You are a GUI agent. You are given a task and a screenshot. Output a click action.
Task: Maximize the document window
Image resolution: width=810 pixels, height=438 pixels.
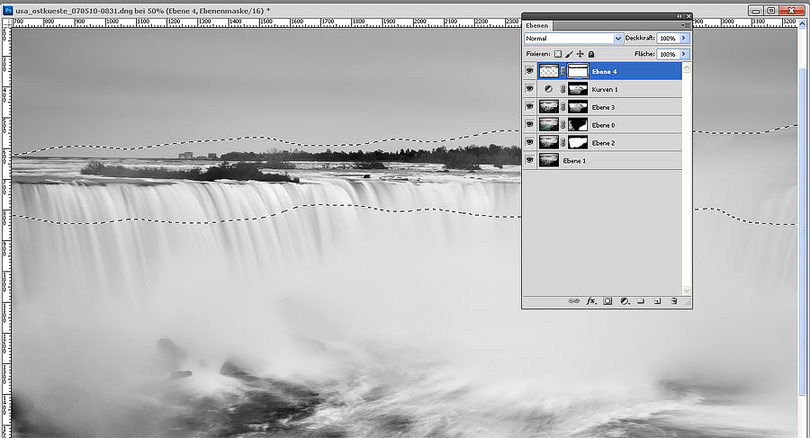pos(771,10)
